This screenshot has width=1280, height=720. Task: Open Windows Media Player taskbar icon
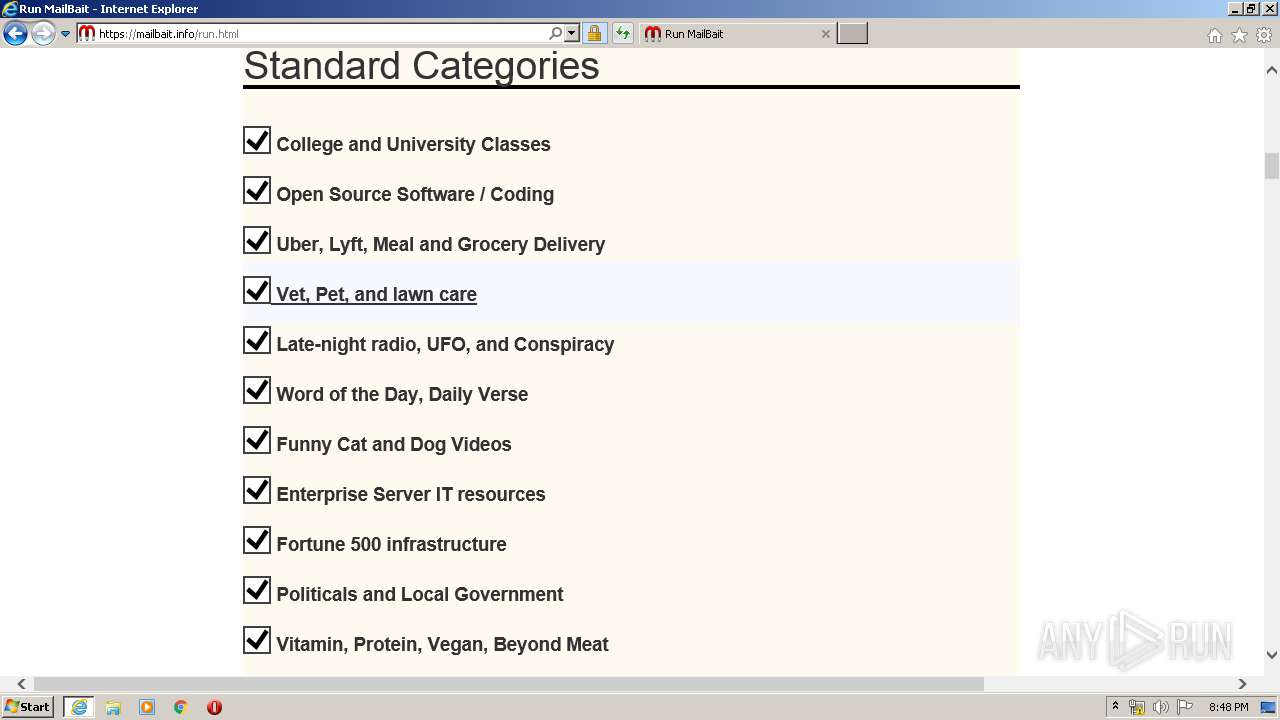point(147,707)
